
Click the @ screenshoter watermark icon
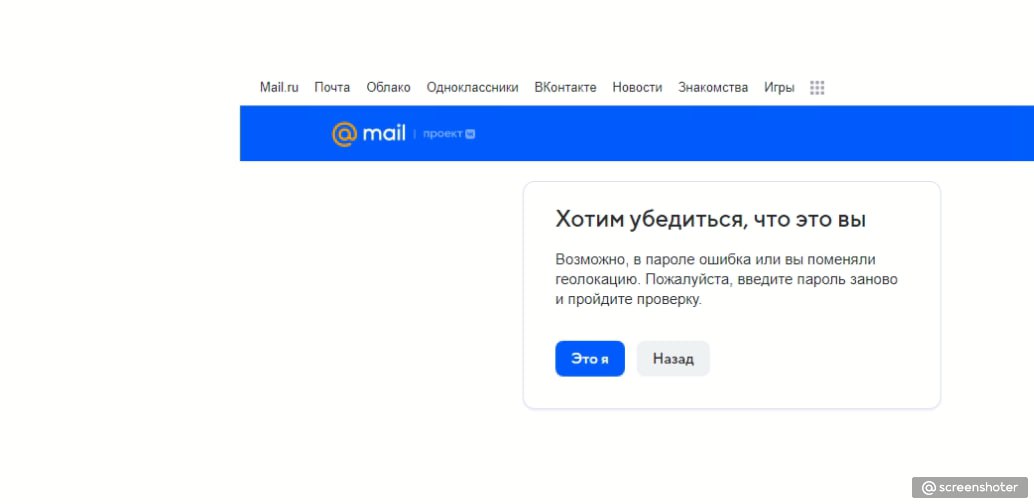point(928,488)
